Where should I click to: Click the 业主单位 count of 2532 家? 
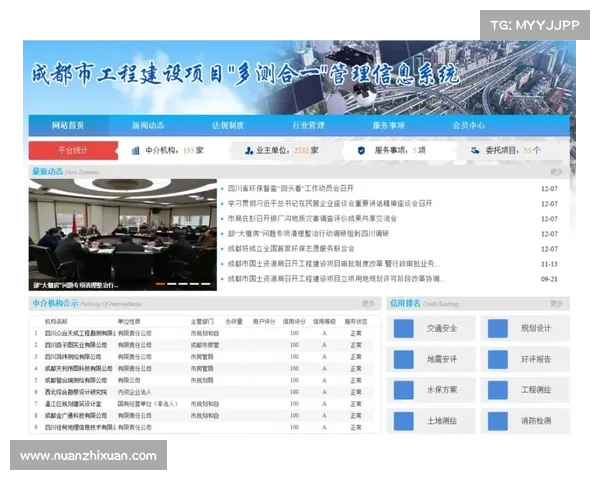306,150
